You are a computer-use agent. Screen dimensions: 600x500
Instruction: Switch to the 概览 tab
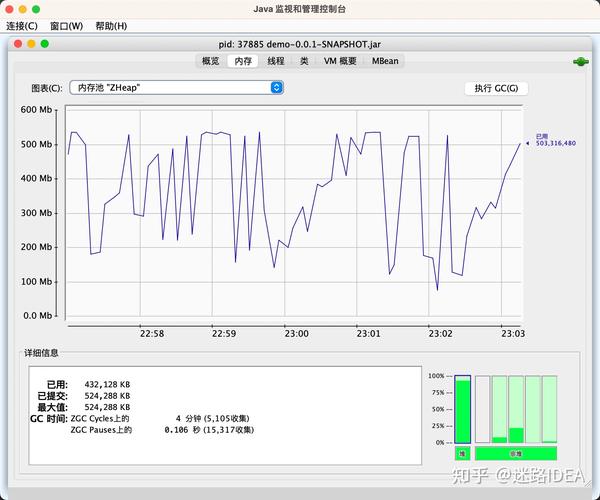click(x=210, y=61)
